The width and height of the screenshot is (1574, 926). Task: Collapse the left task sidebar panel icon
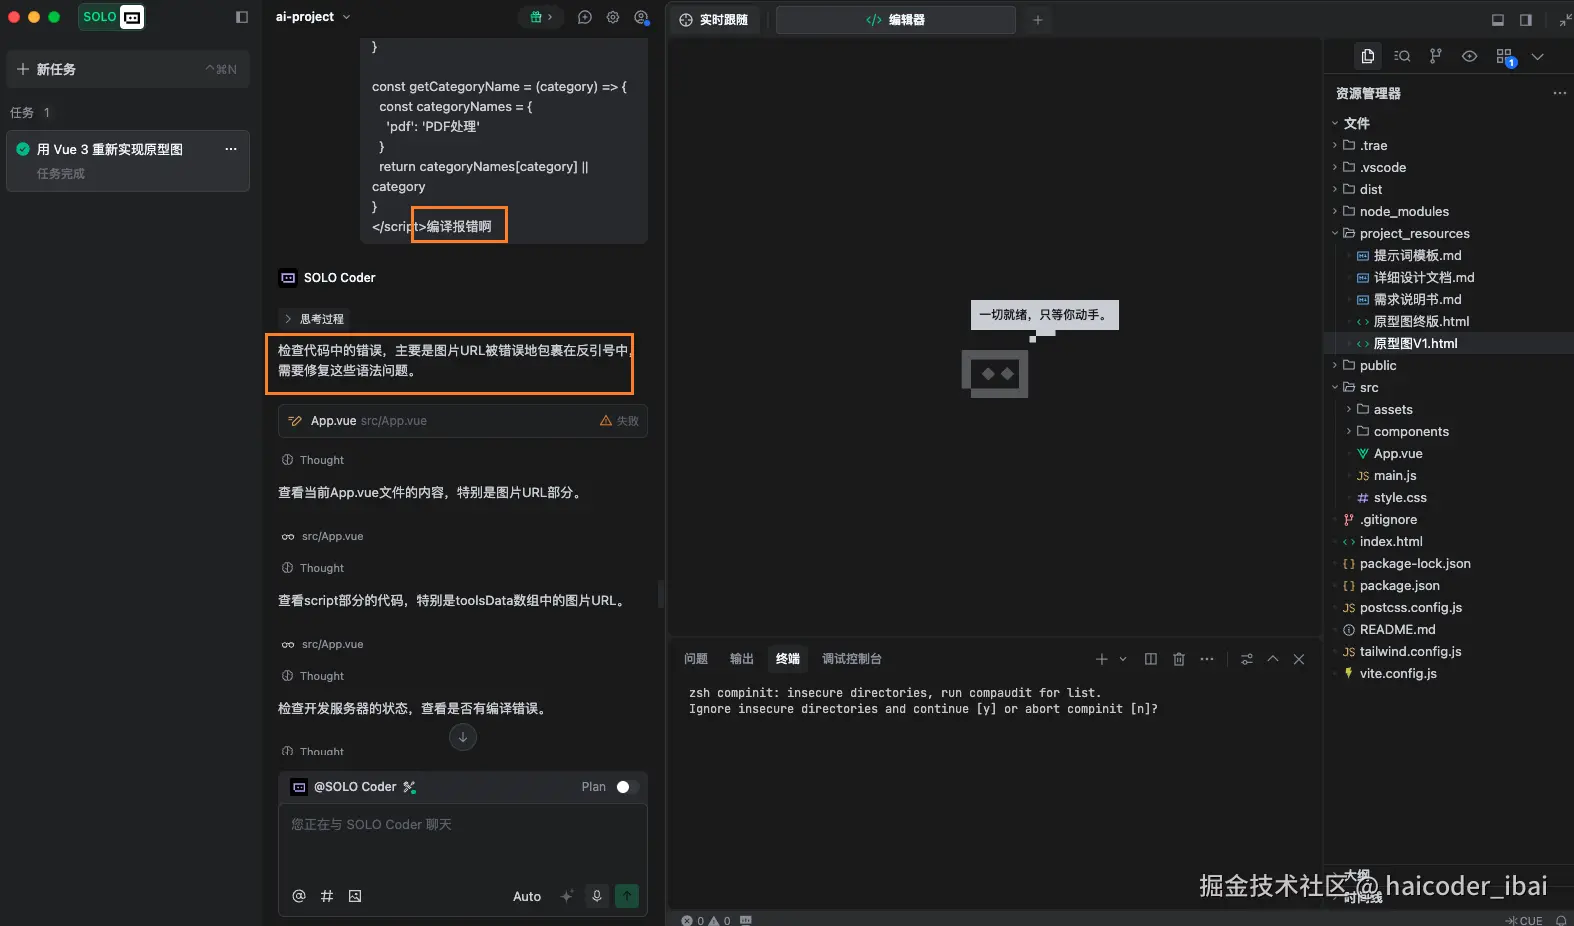coord(241,17)
